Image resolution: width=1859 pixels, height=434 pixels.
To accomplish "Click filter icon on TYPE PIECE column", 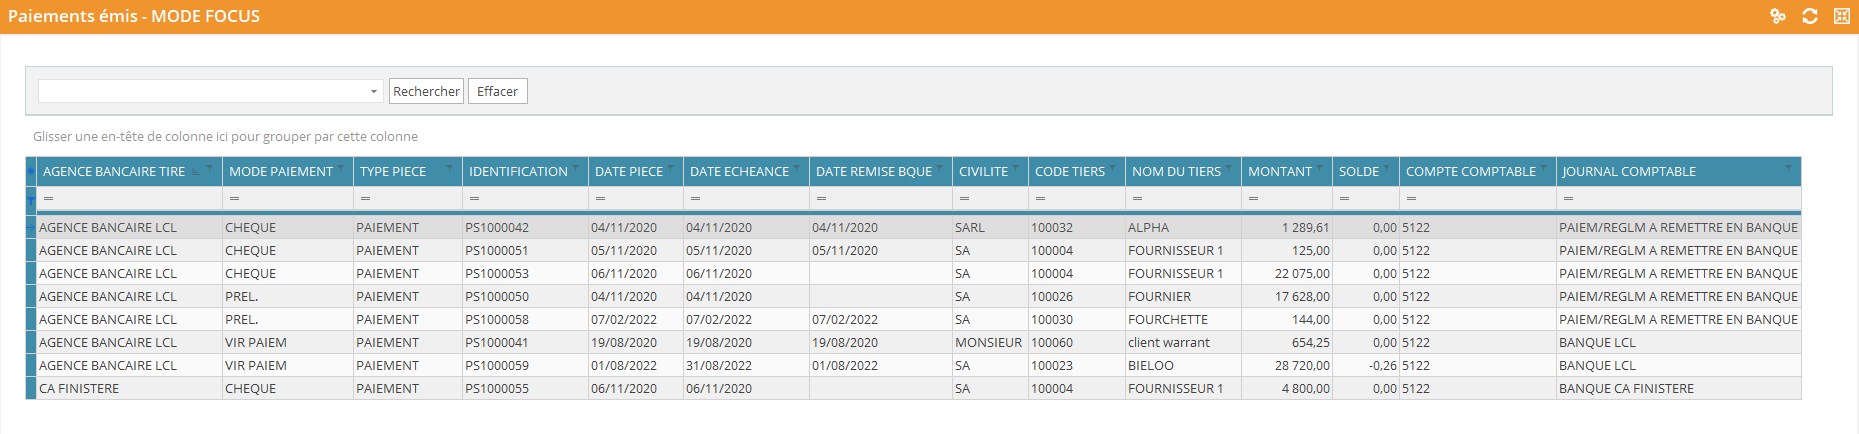I will coord(450,167).
